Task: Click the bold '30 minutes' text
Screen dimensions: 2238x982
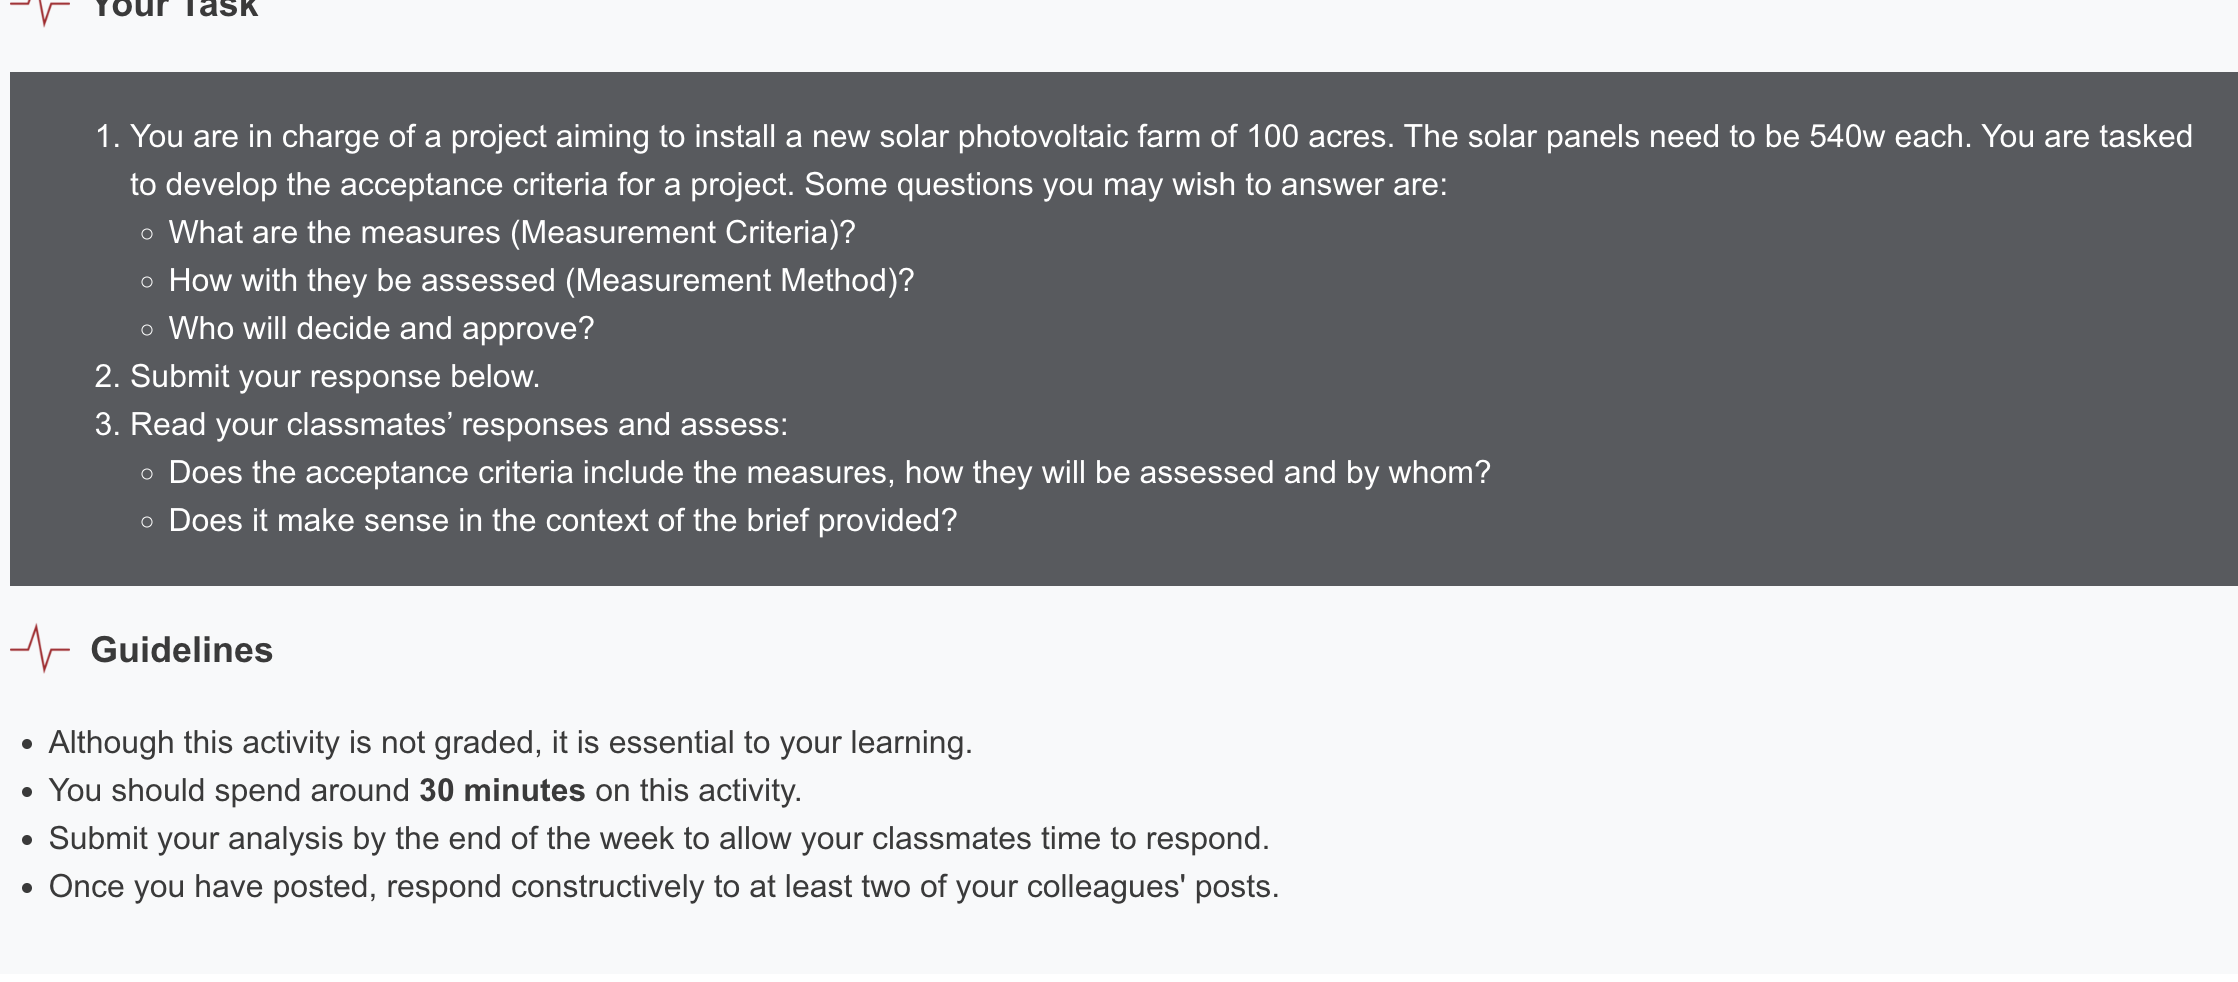Action: click(x=502, y=790)
